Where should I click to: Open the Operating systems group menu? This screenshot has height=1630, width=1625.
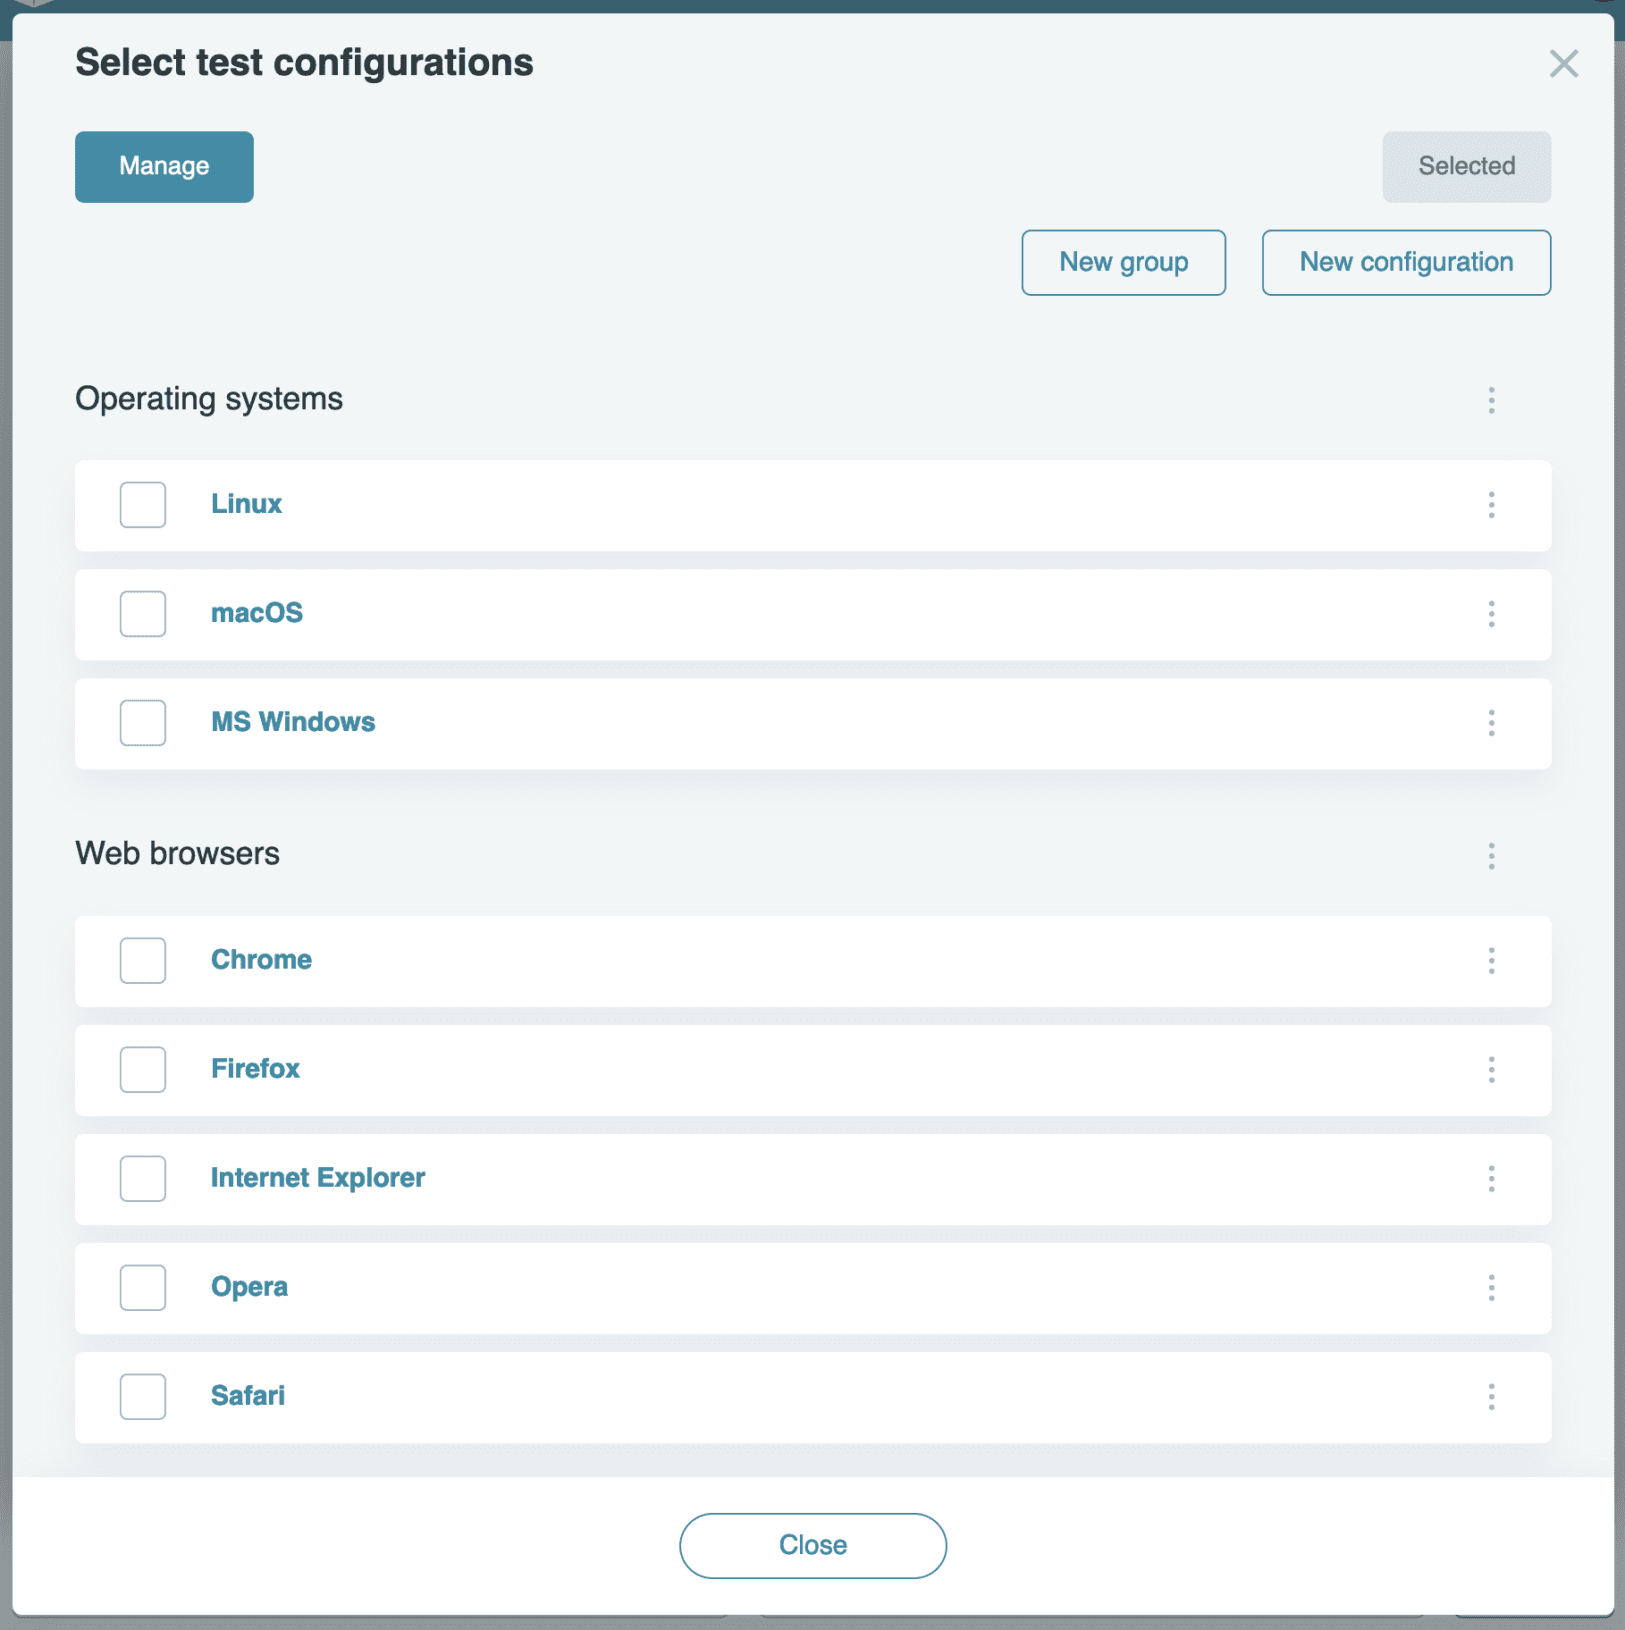(1491, 400)
